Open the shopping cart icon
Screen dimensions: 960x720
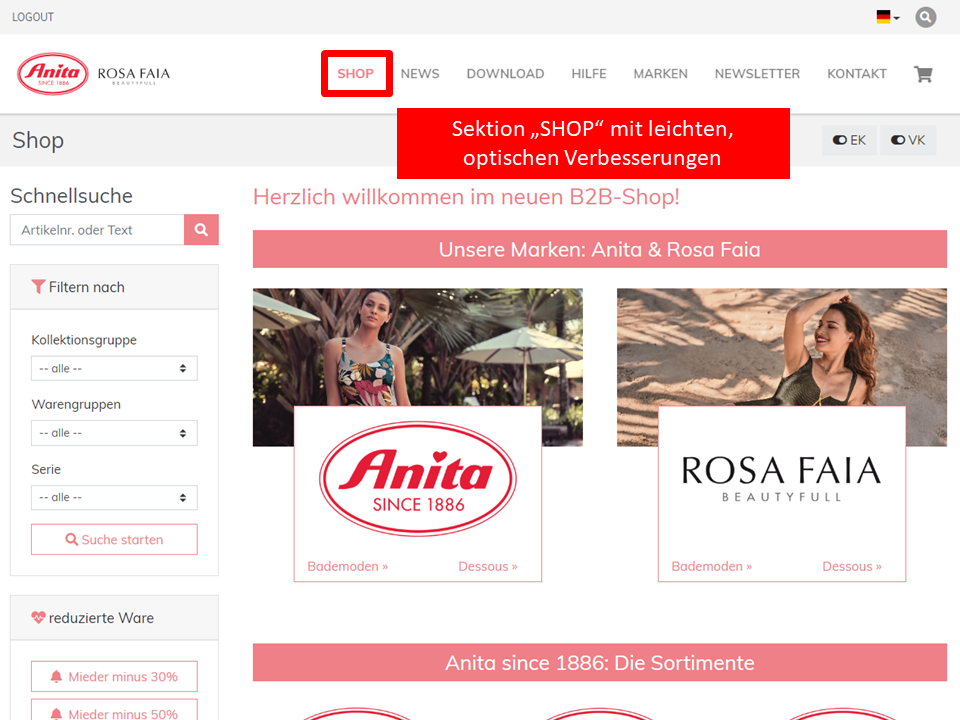coord(923,74)
